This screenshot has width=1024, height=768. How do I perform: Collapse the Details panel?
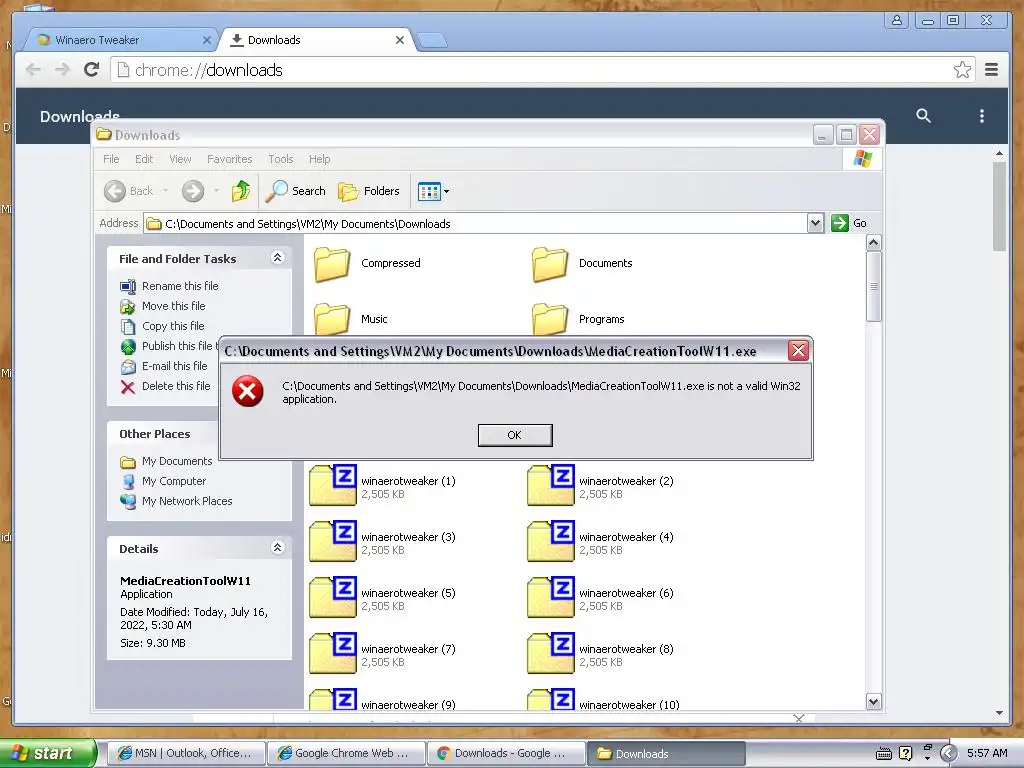point(278,547)
